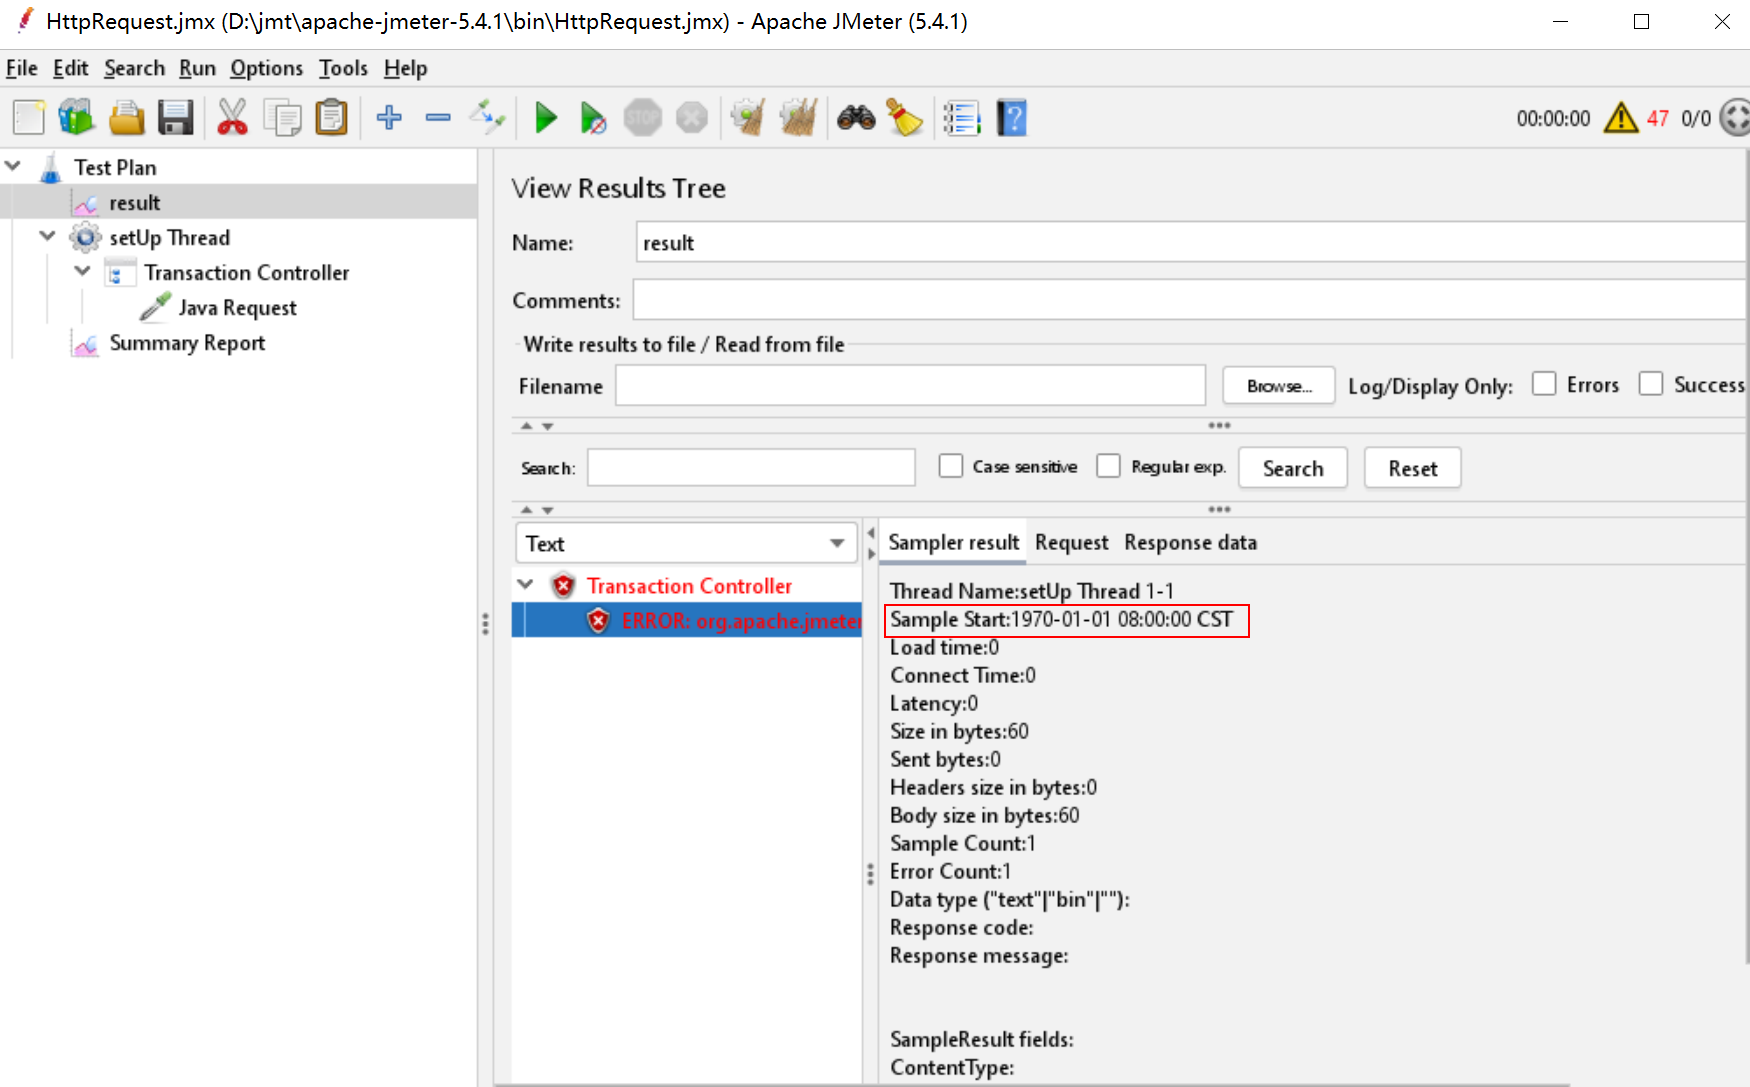Image resolution: width=1750 pixels, height=1087 pixels.
Task: Click the remote threads icon at toolbar end
Action: coord(1736,118)
